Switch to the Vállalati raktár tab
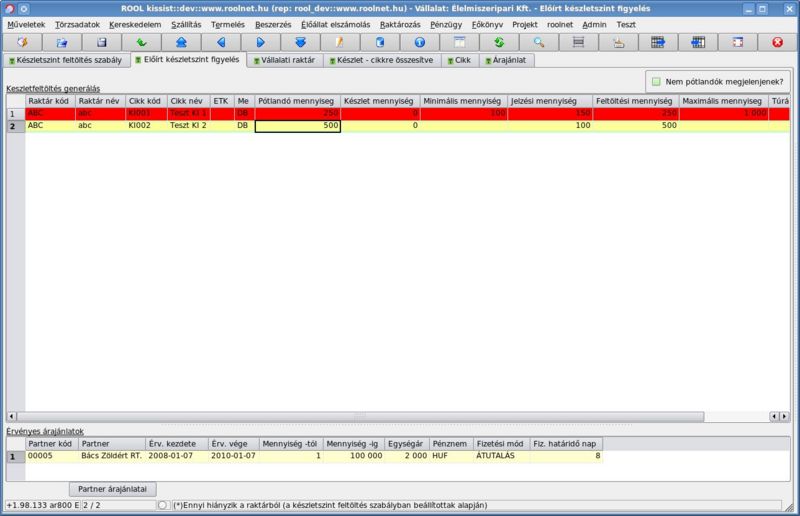Screen dimensions: 800x516 286,60
